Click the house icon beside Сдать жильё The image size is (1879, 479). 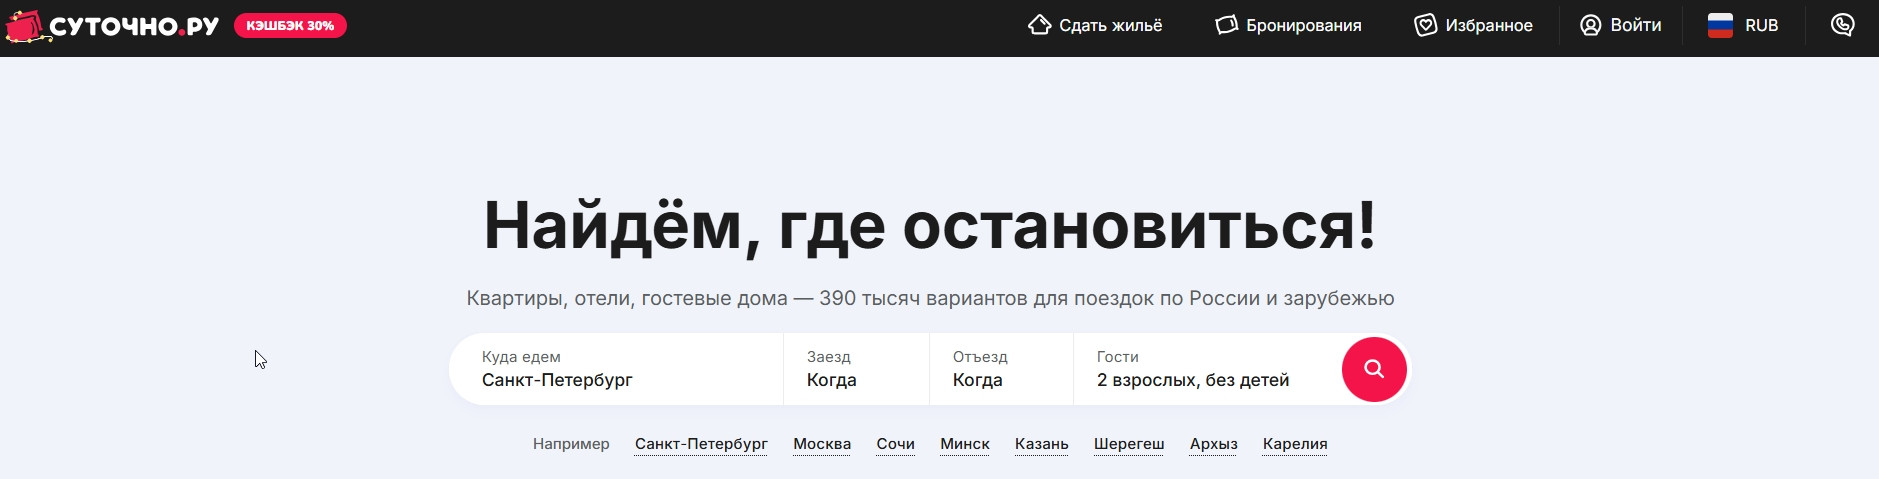[x=1040, y=25]
